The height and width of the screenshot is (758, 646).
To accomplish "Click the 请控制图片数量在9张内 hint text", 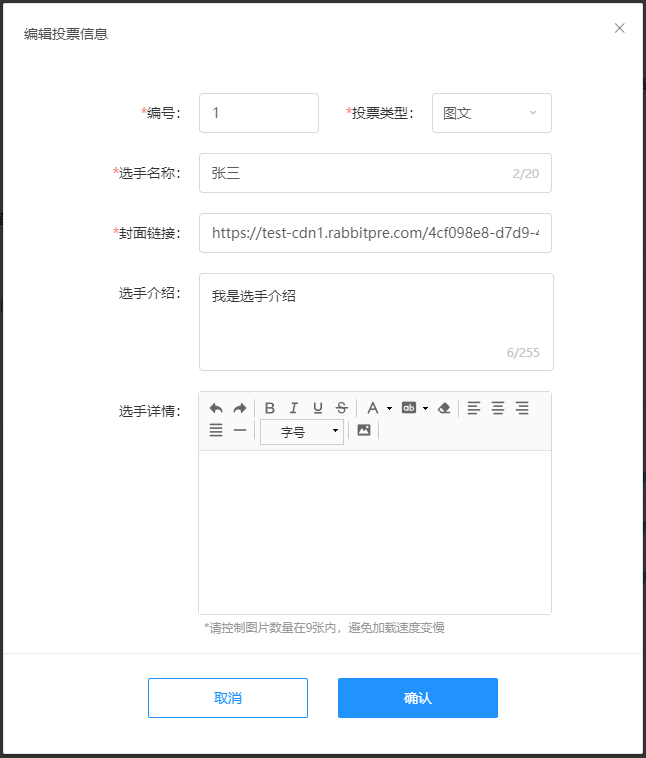I will point(324,627).
